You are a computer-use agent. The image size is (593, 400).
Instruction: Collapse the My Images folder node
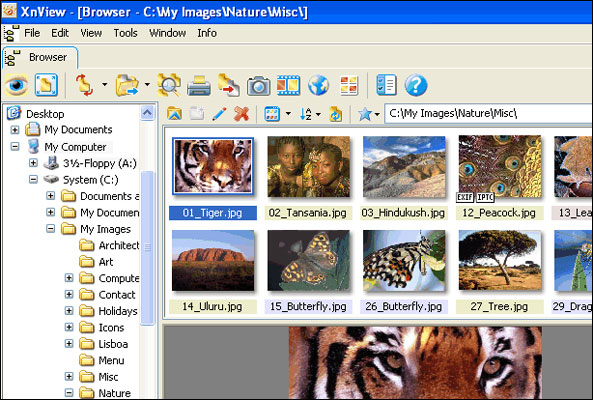click(50, 228)
